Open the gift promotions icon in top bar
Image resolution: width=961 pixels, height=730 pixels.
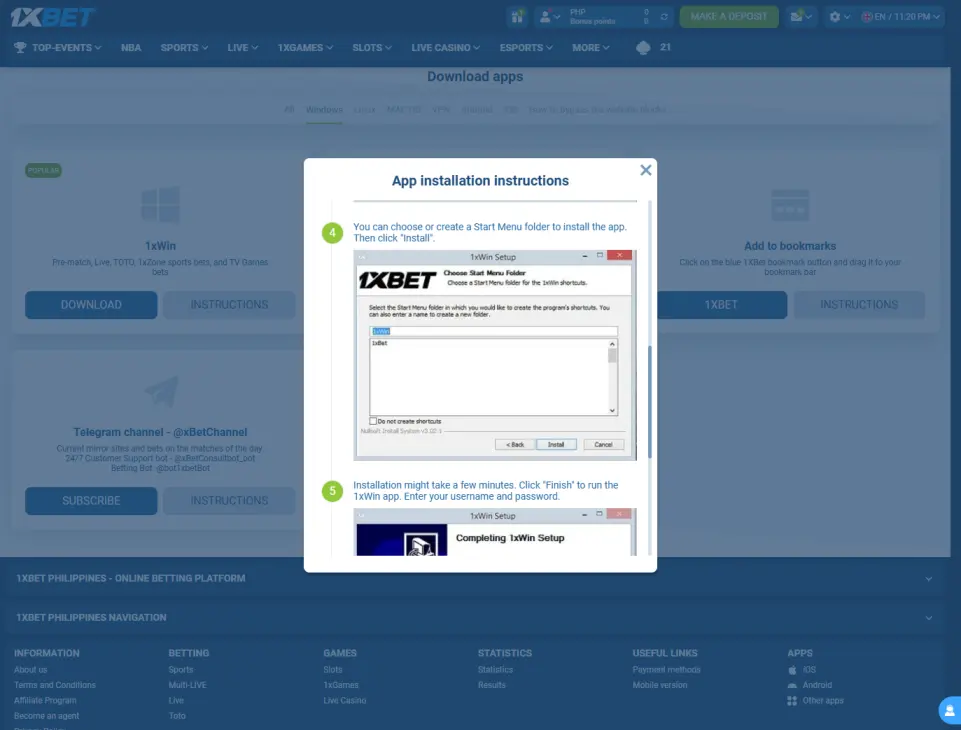click(516, 16)
